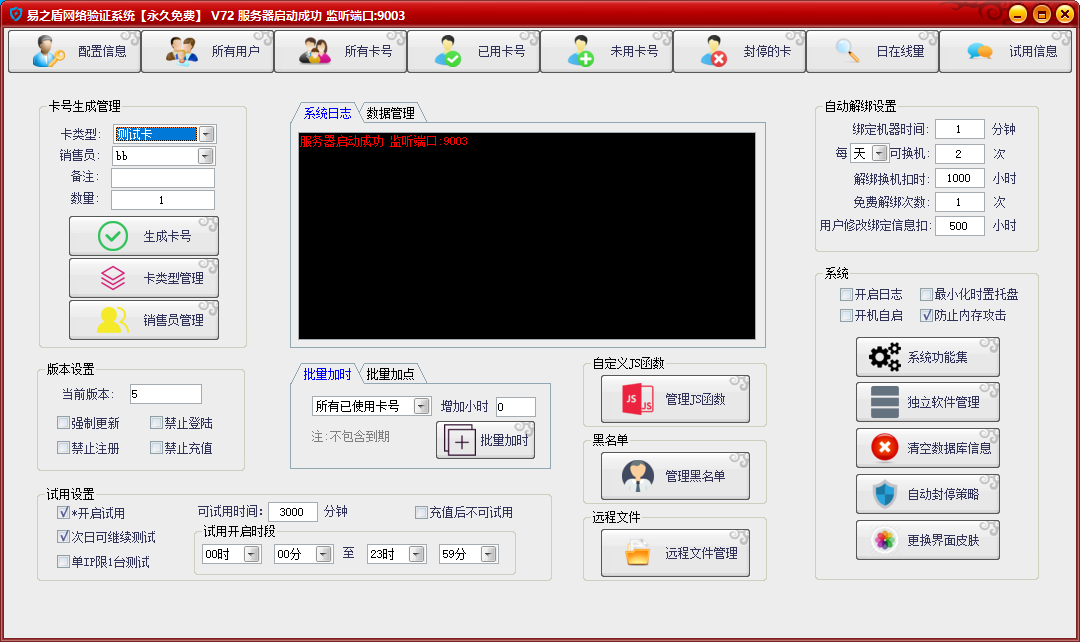Uncheck the 防止内存攻击 checkbox
This screenshot has width=1080, height=642.
point(926,315)
